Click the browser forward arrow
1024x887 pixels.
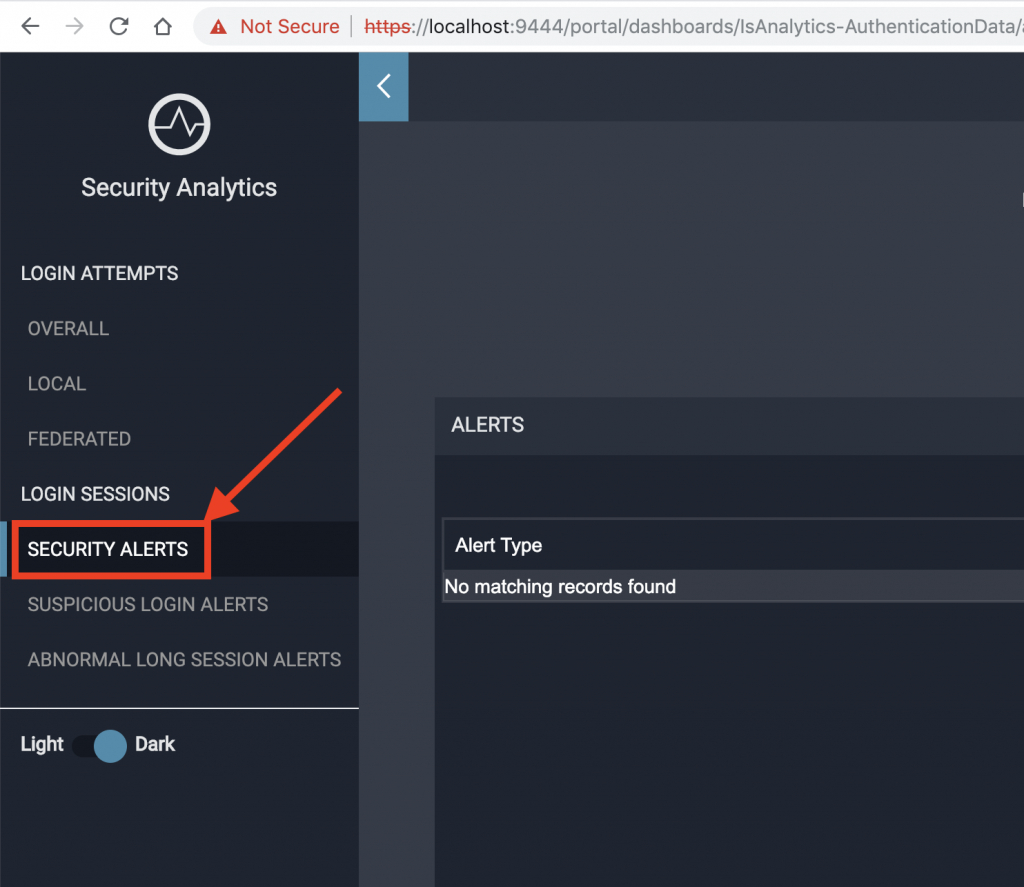tap(74, 27)
